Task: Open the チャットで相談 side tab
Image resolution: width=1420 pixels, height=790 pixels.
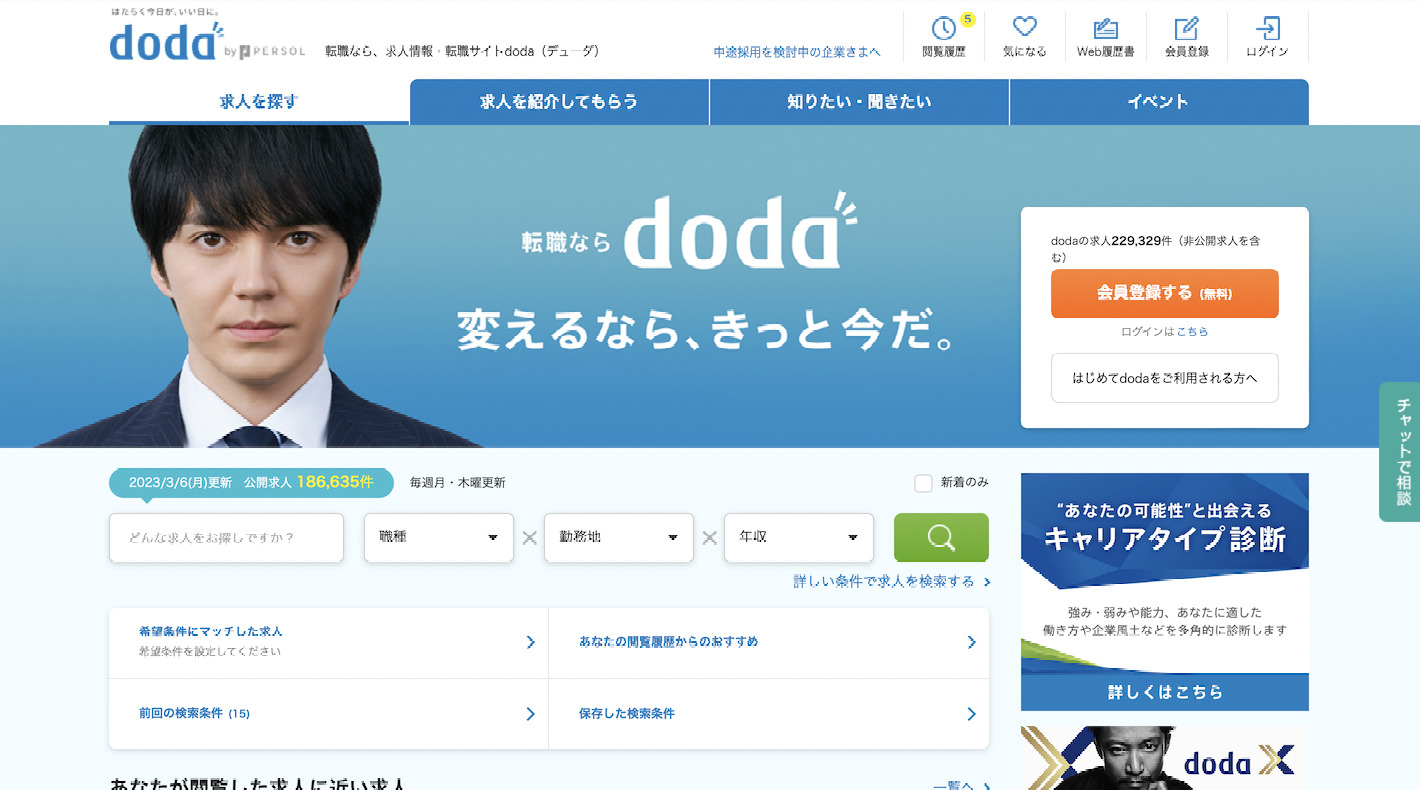Action: [x=1400, y=452]
